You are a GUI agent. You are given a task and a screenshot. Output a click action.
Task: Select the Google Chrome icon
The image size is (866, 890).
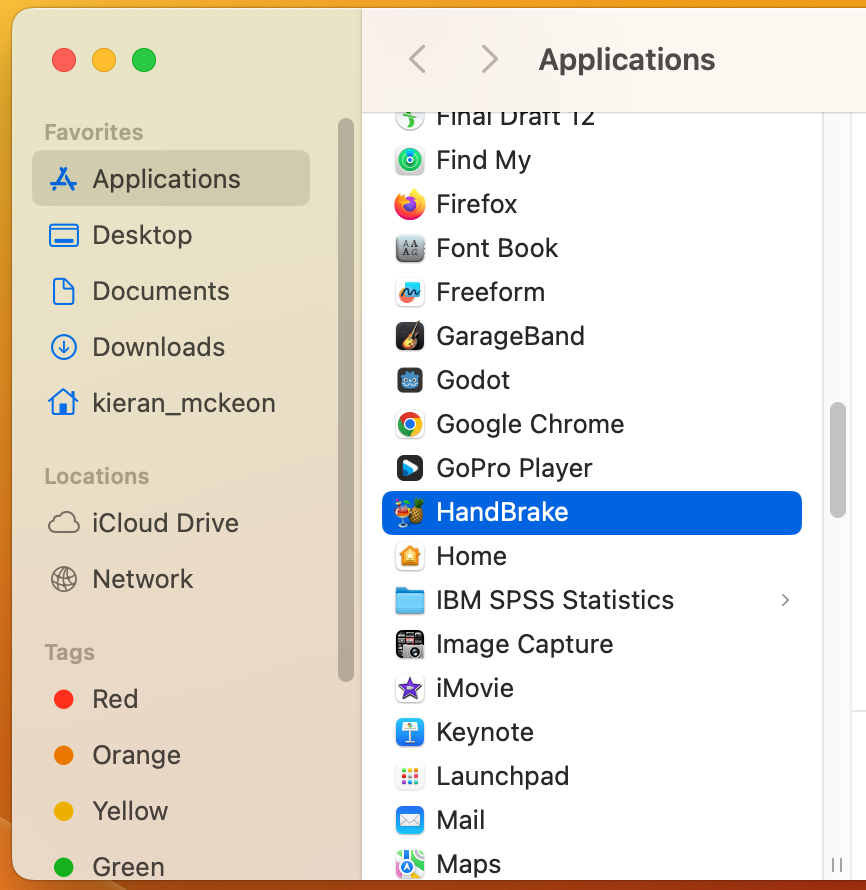click(409, 425)
